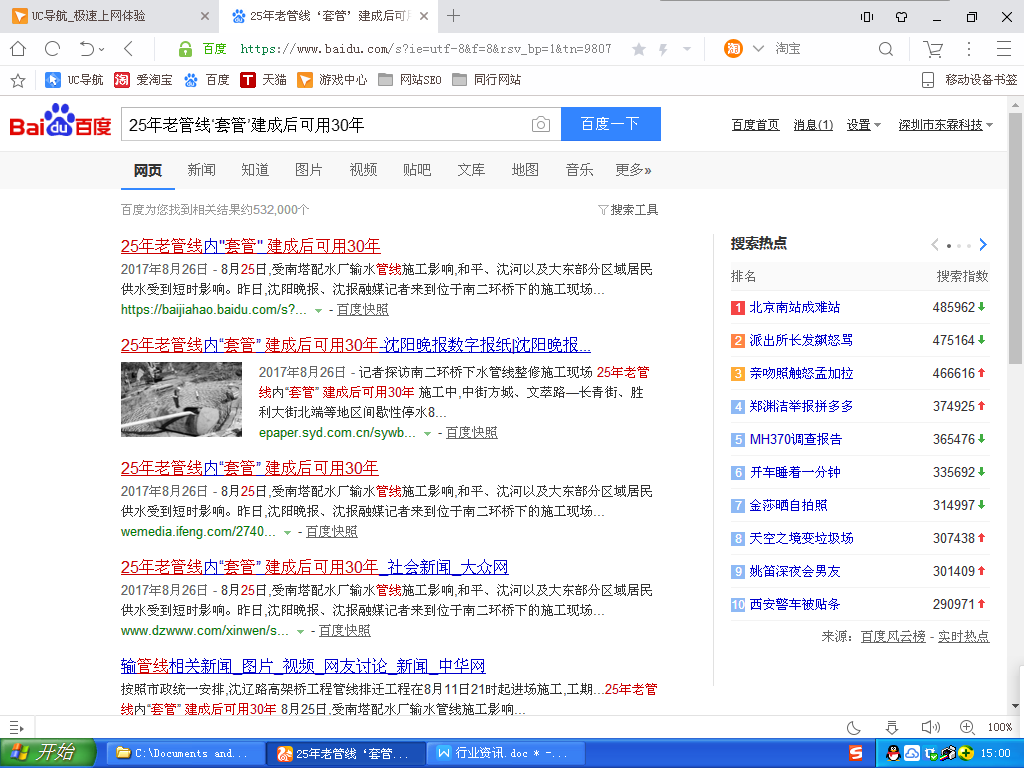Click the Taobao icon in the address bar
This screenshot has width=1024, height=768.
coord(733,48)
